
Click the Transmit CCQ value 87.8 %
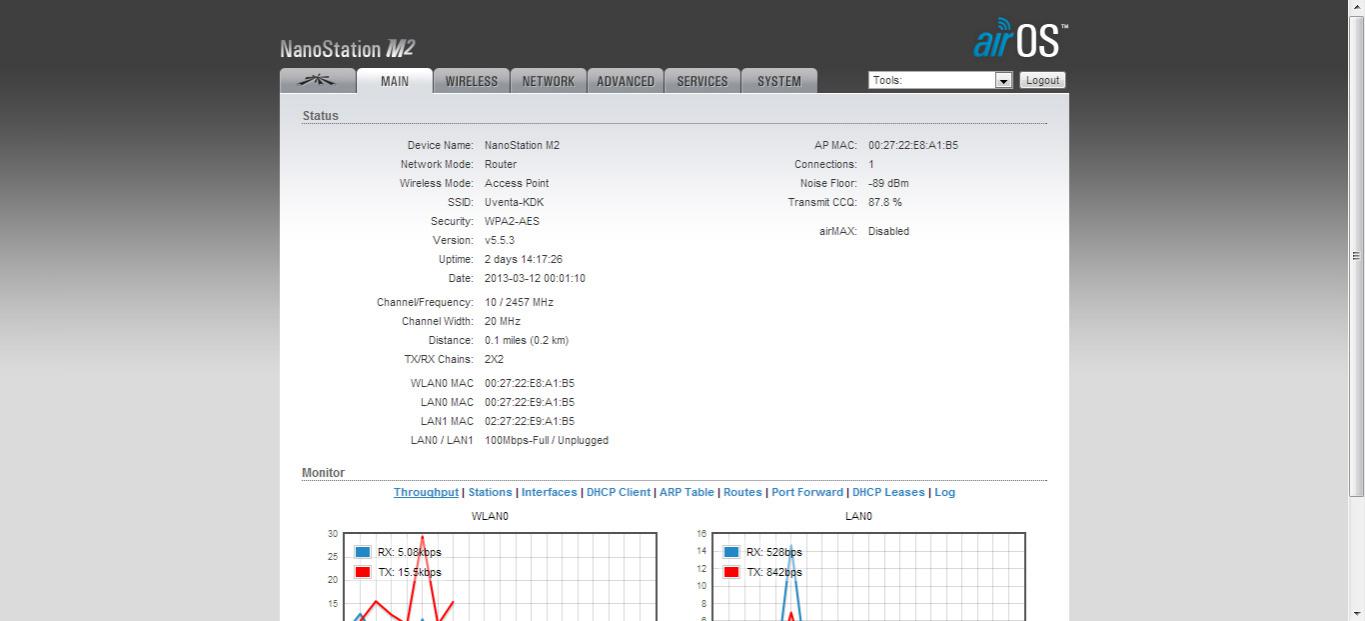885,202
